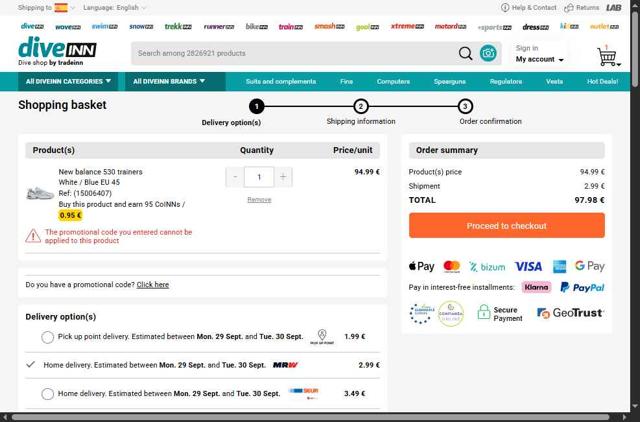Open the Spearguns category
The height and width of the screenshot is (422, 640).
pos(449,81)
